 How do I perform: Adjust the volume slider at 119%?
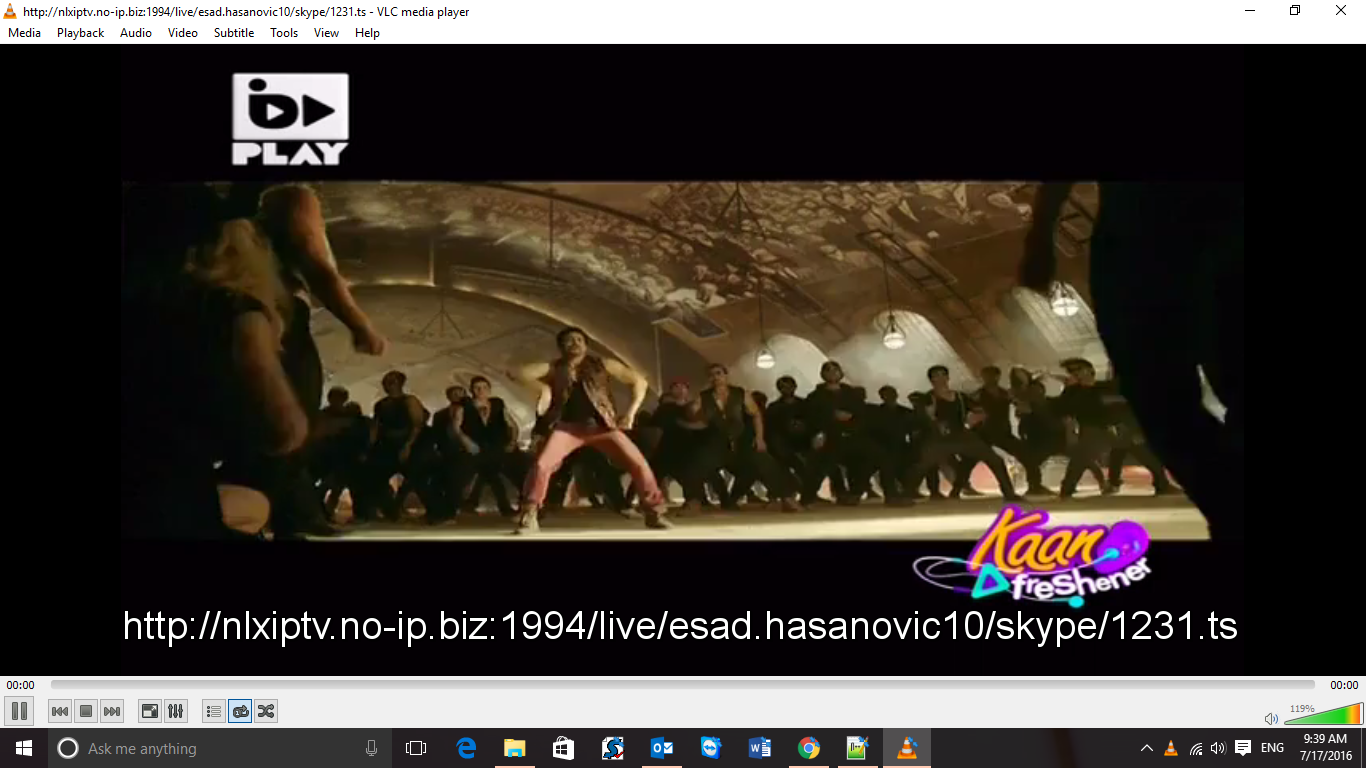click(x=1323, y=714)
